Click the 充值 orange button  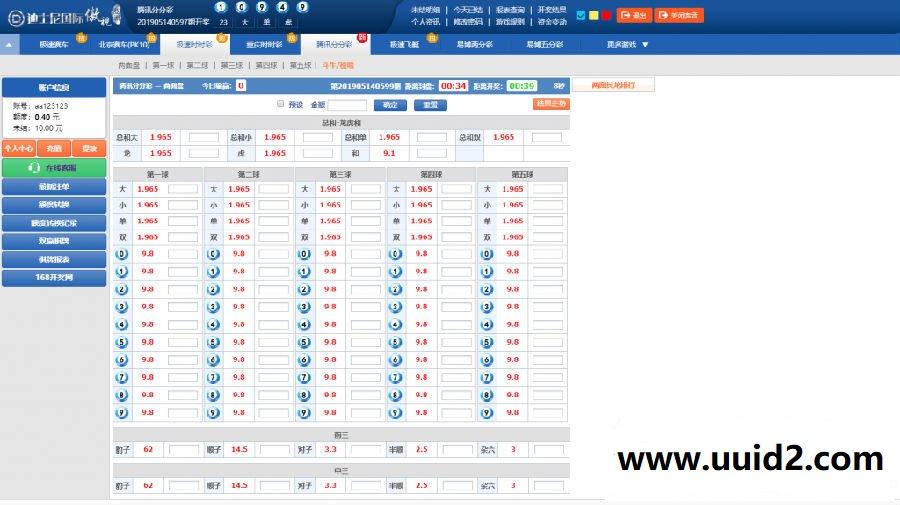click(54, 148)
